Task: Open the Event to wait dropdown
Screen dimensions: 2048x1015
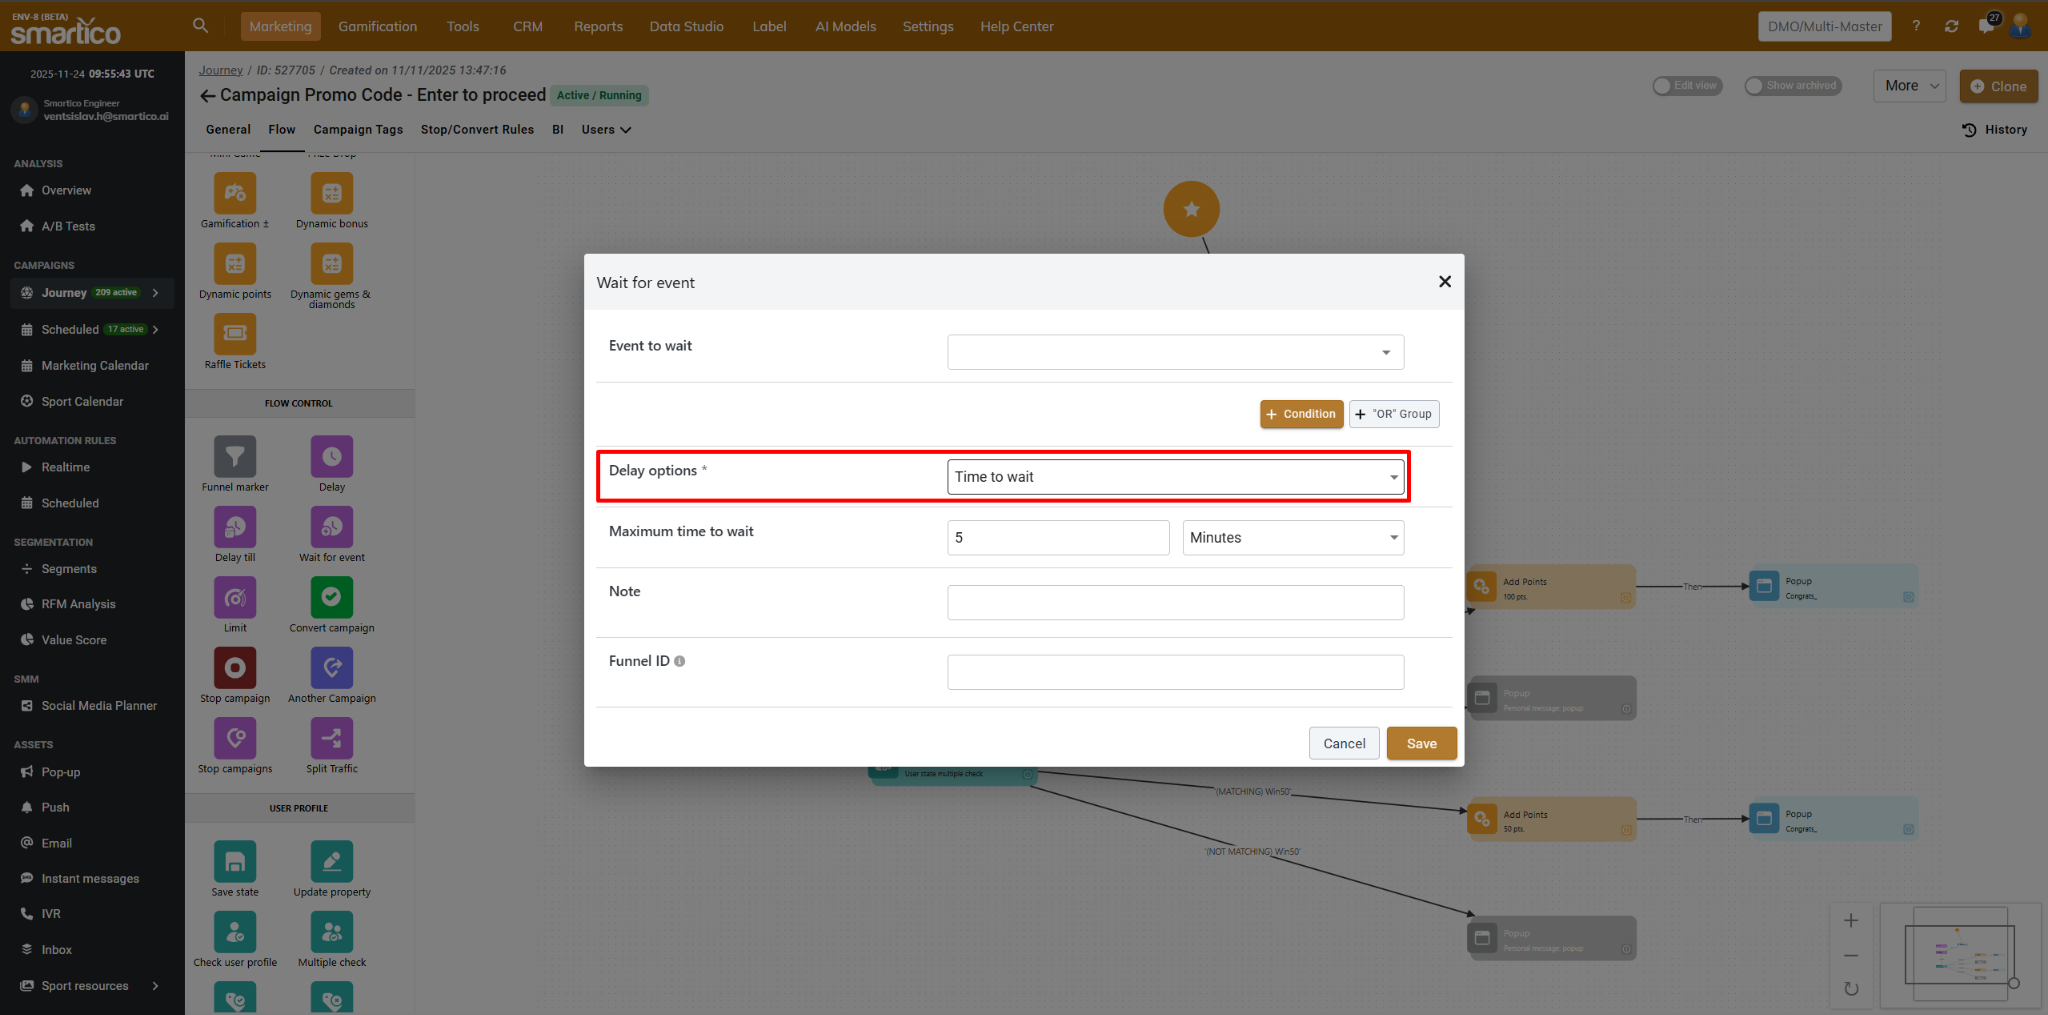Action: (1175, 352)
